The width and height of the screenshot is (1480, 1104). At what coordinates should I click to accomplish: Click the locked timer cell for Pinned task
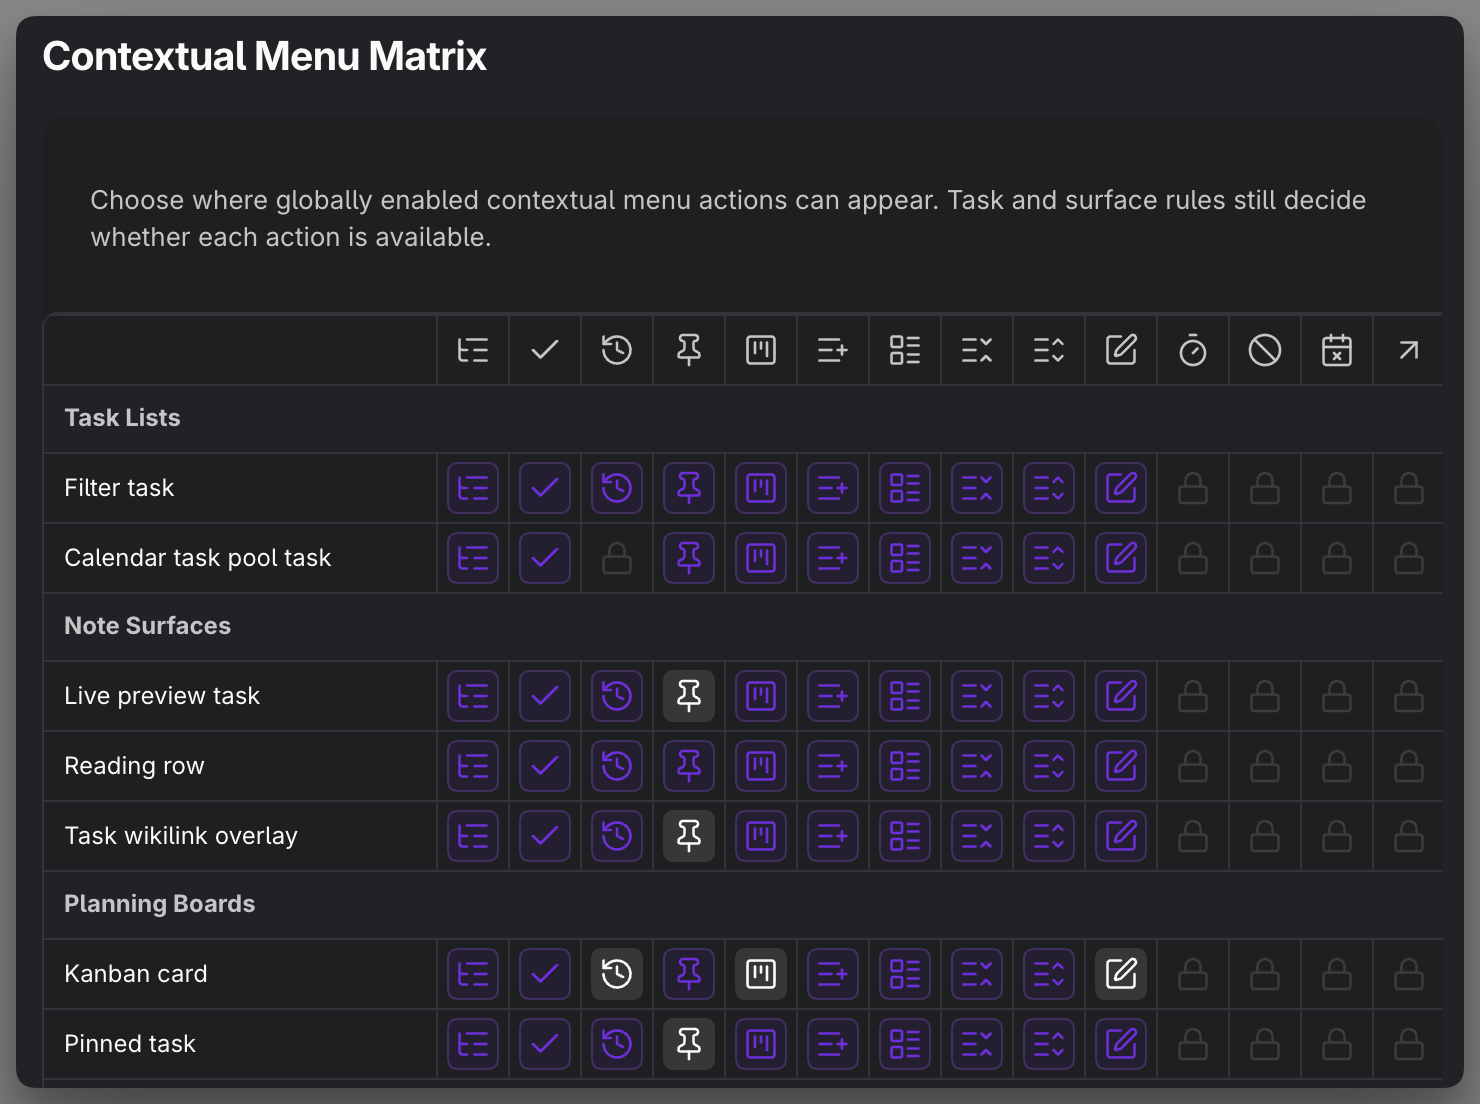(1193, 1044)
